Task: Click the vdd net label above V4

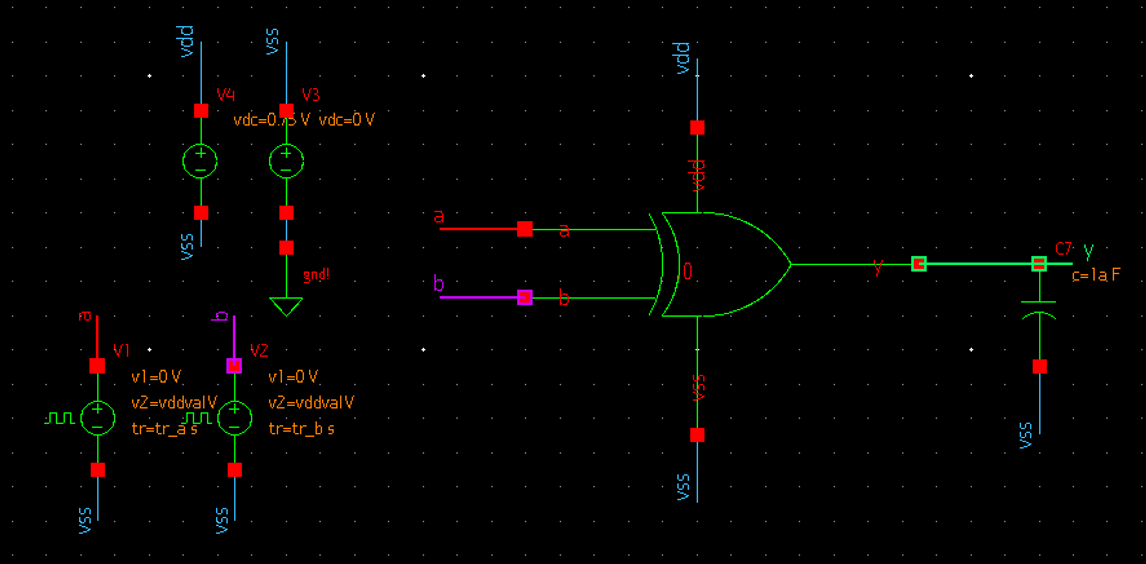Action: pyautogui.click(x=186, y=42)
